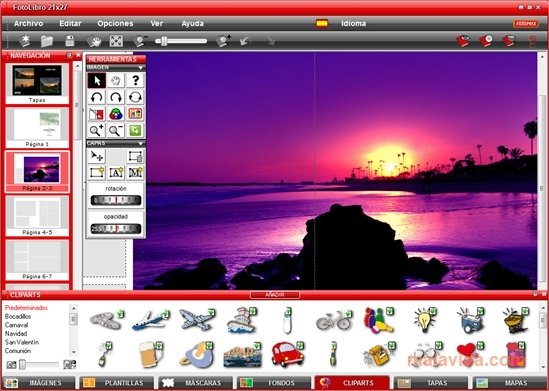Click the save floppy disk icon

tap(70, 41)
